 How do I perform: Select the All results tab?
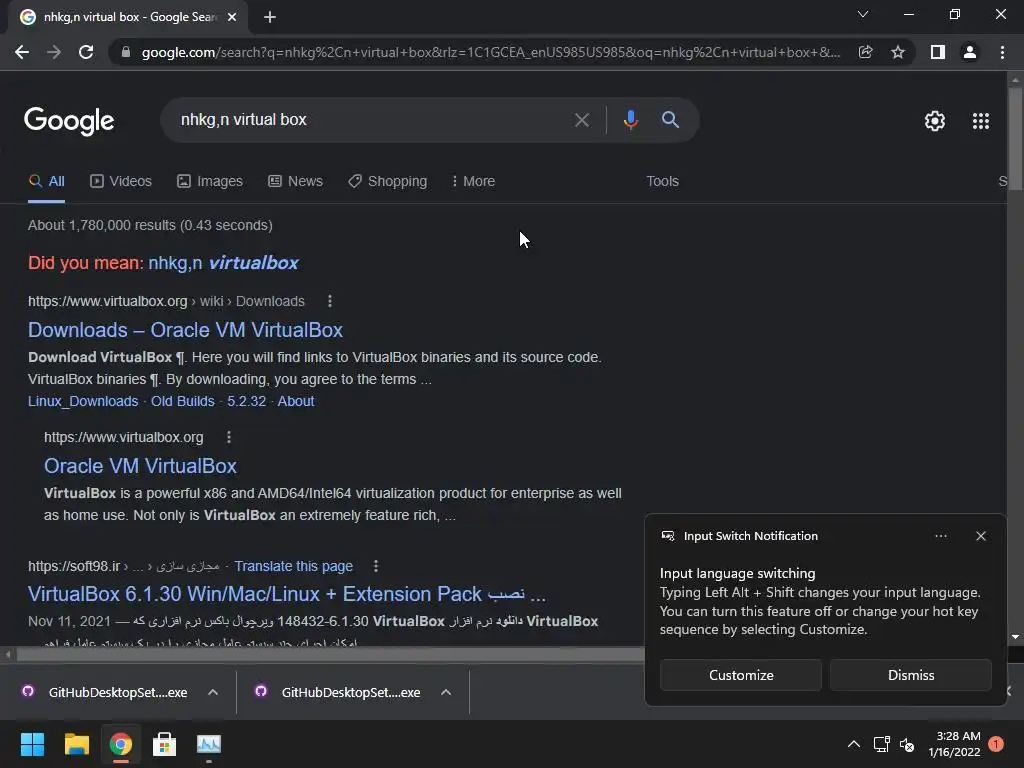pos(46,181)
